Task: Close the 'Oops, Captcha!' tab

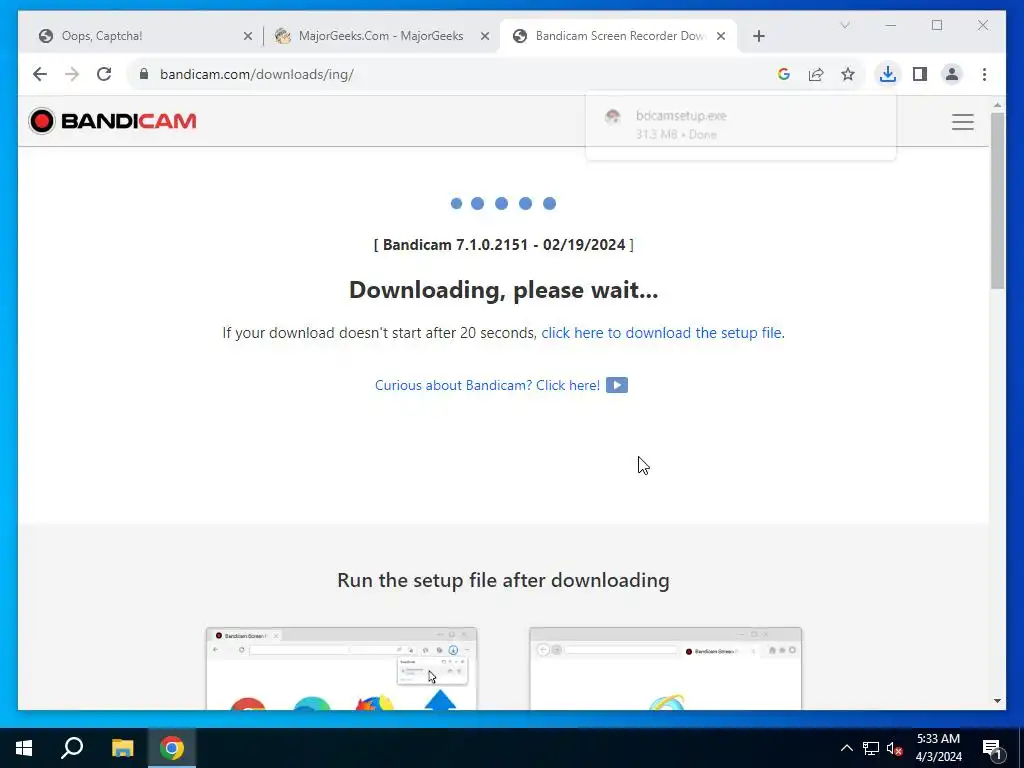Action: (x=248, y=36)
